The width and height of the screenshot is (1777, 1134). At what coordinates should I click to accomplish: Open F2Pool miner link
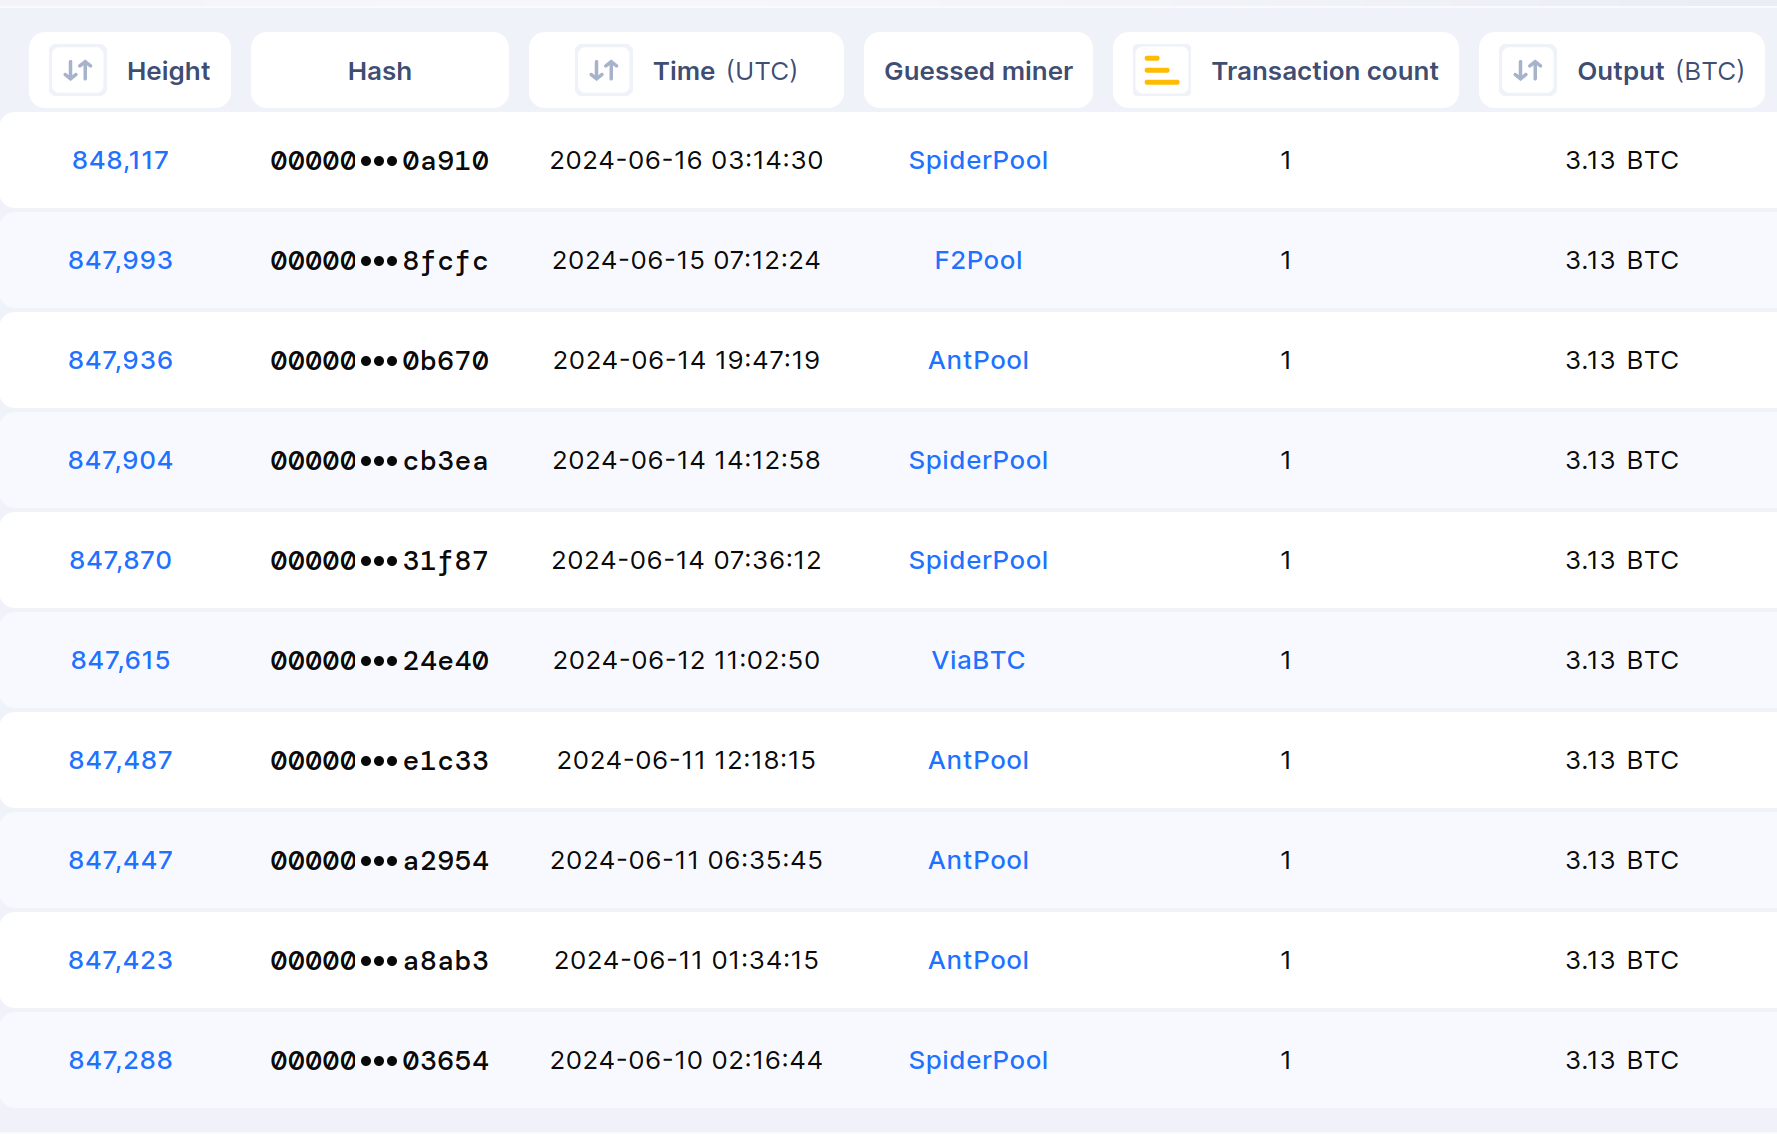[x=978, y=260]
